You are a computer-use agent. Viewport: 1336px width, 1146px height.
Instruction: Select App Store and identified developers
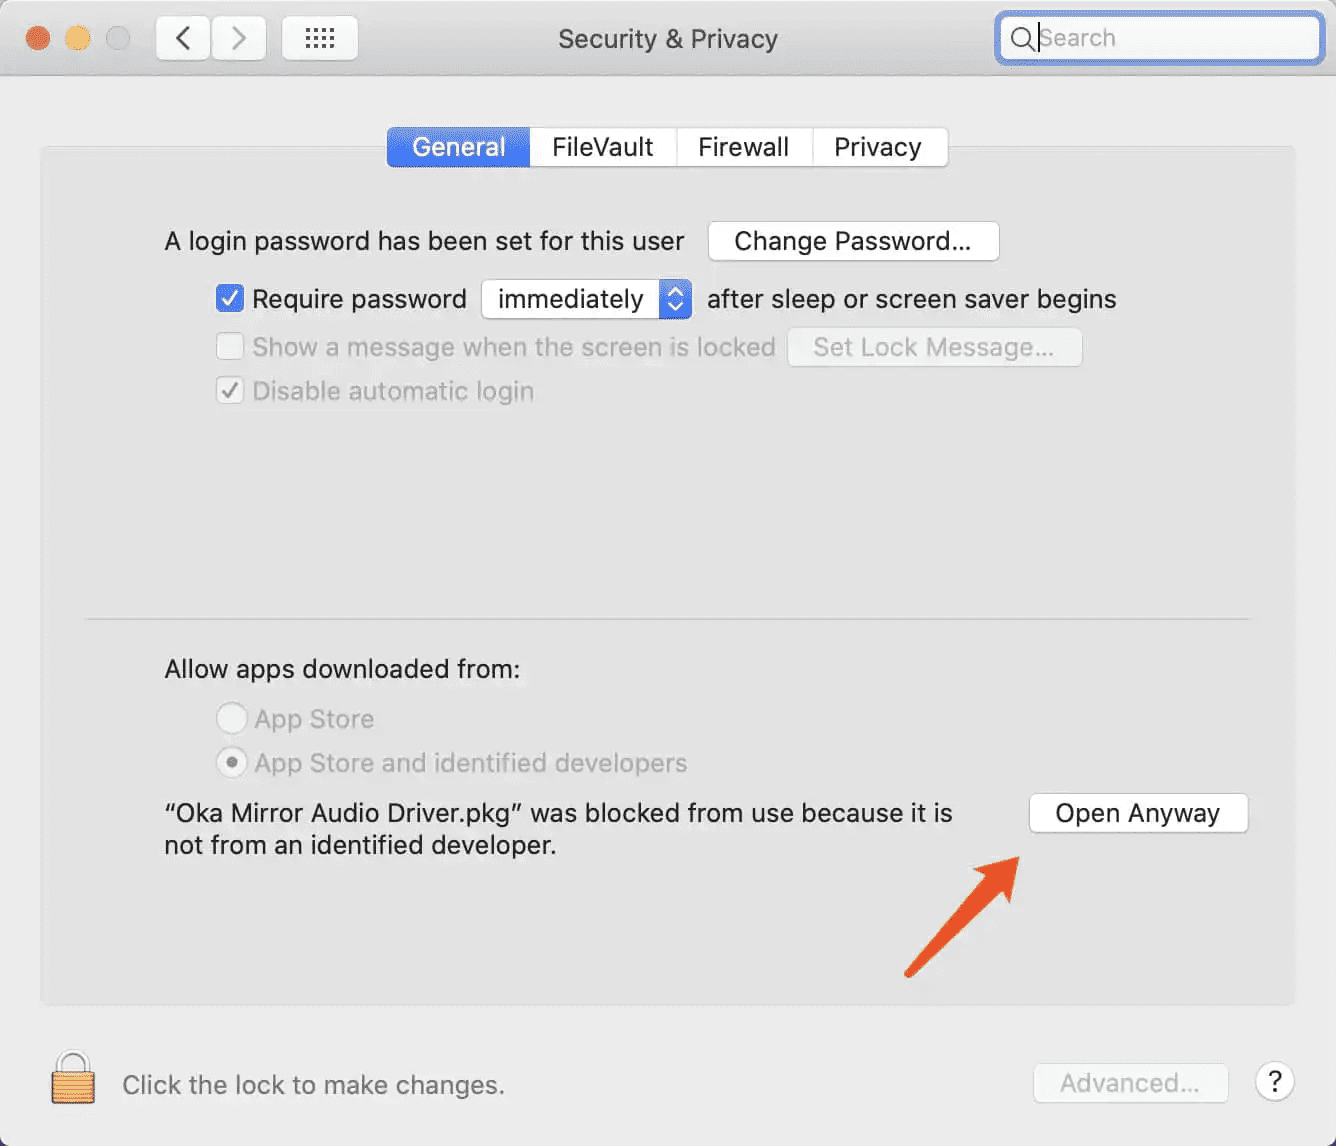pos(231,763)
